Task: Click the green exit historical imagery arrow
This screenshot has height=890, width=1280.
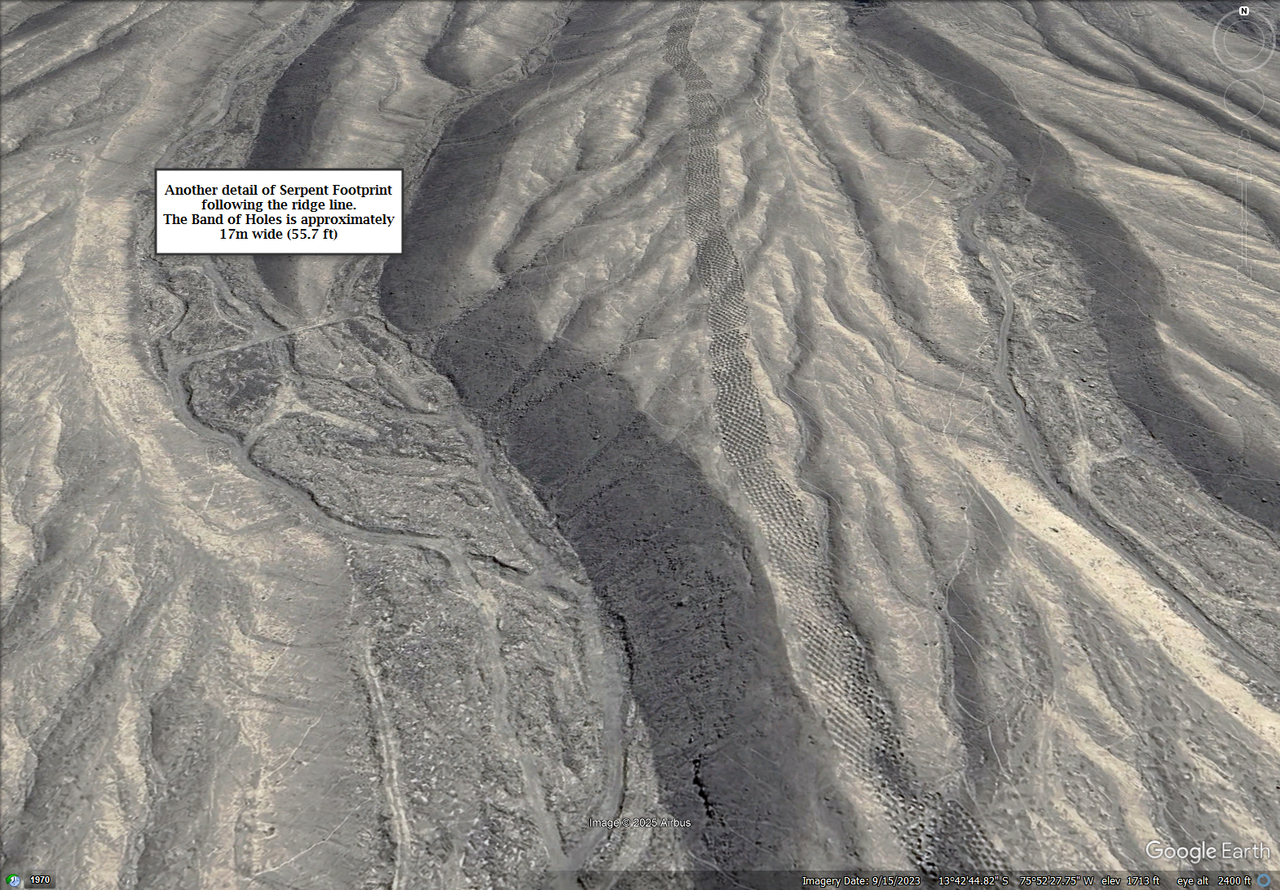Action: point(11,879)
